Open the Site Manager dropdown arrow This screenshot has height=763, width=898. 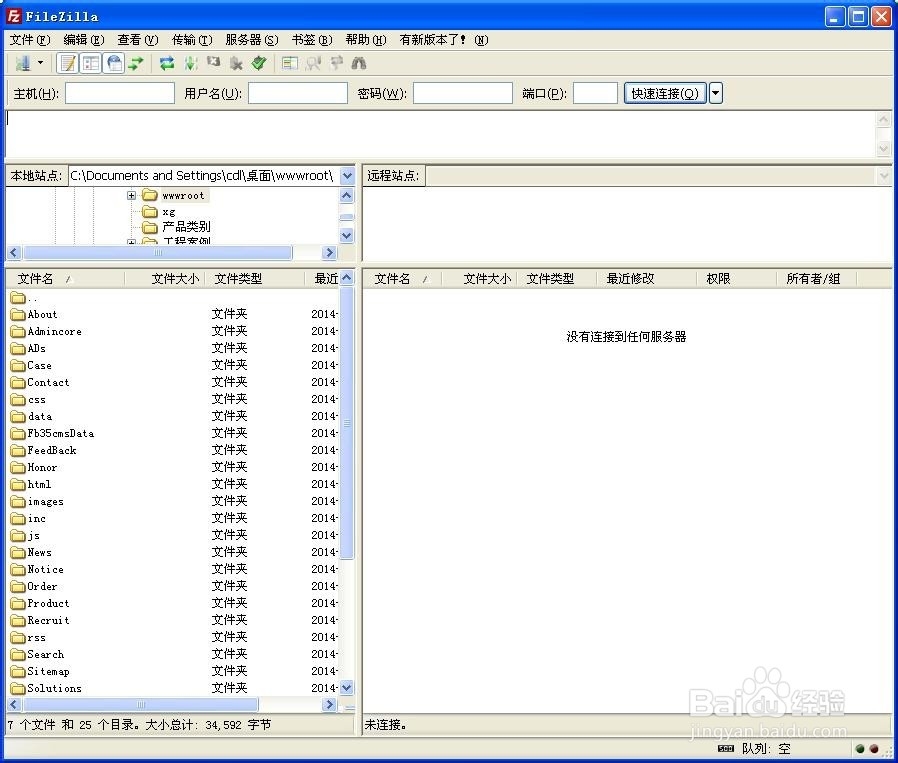pyautogui.click(x=39, y=62)
